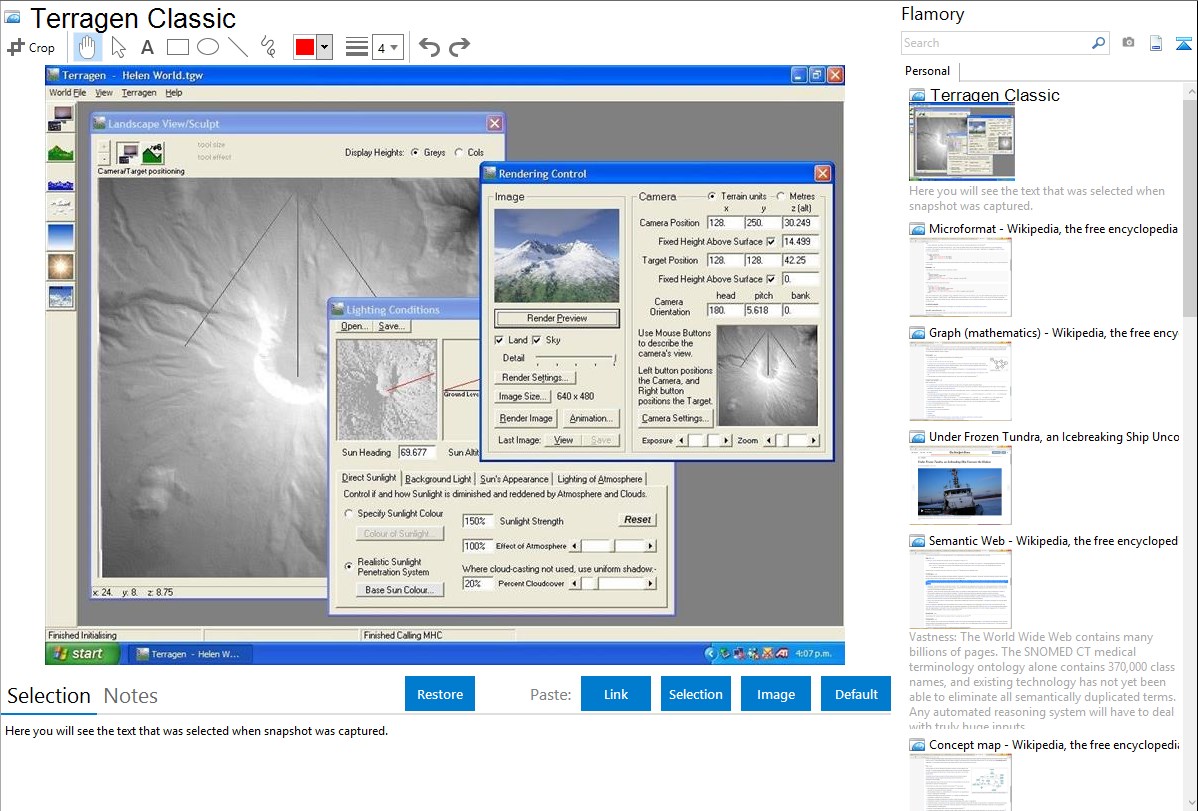1198x811 pixels.
Task: Open Lighting Conditions sun icon in sidebar
Action: click(61, 267)
